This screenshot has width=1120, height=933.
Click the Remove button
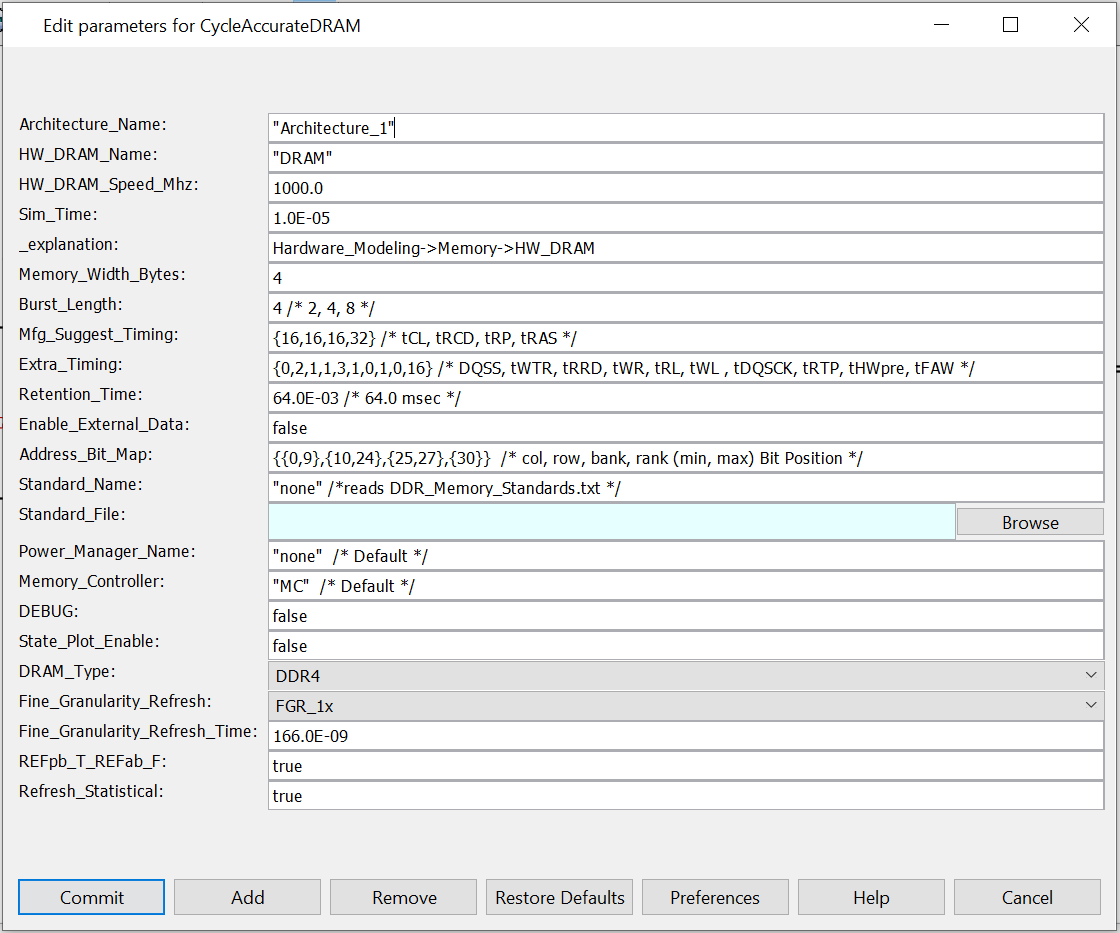404,897
